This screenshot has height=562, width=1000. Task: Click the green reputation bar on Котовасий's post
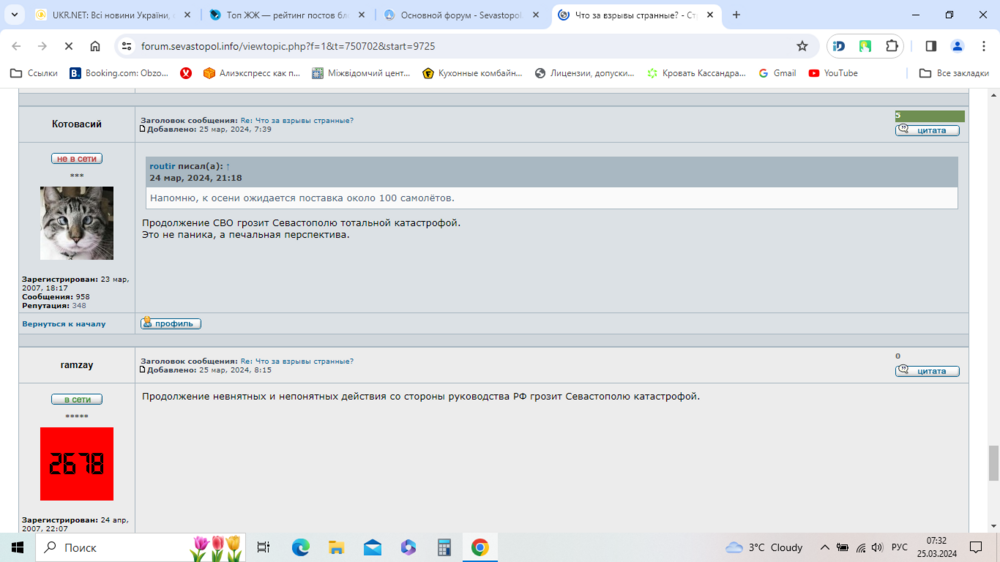[x=929, y=115]
